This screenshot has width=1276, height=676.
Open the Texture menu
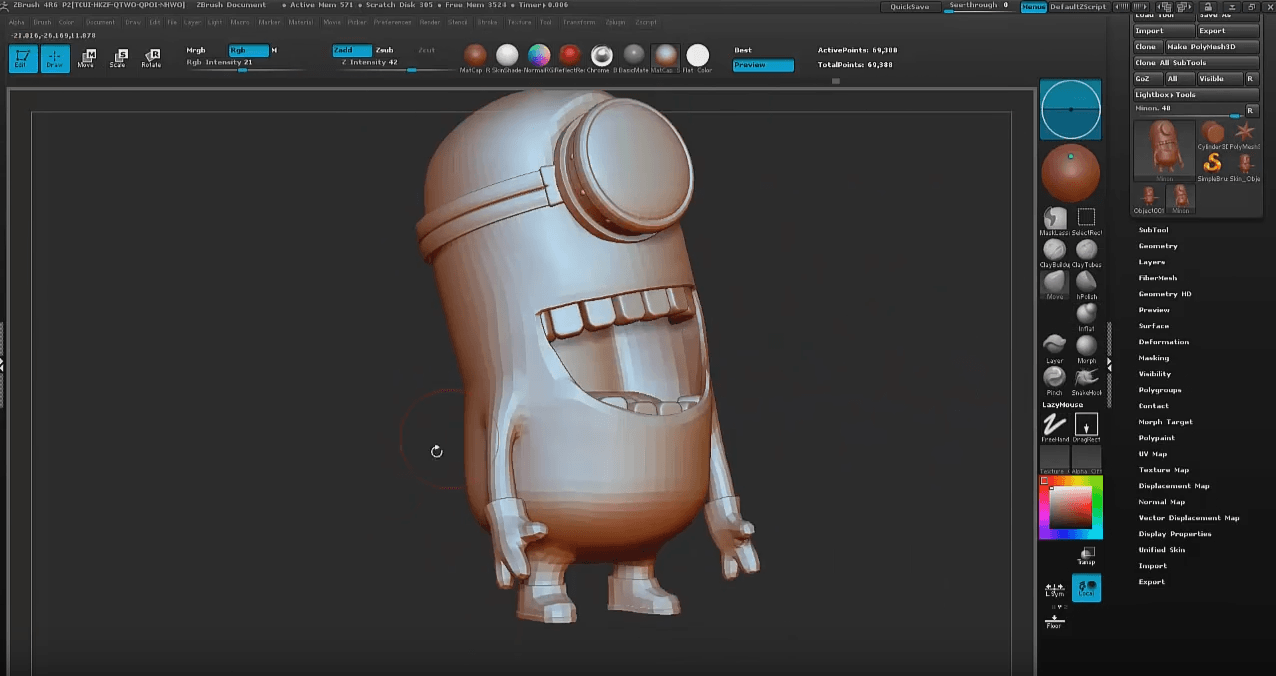coord(521,22)
